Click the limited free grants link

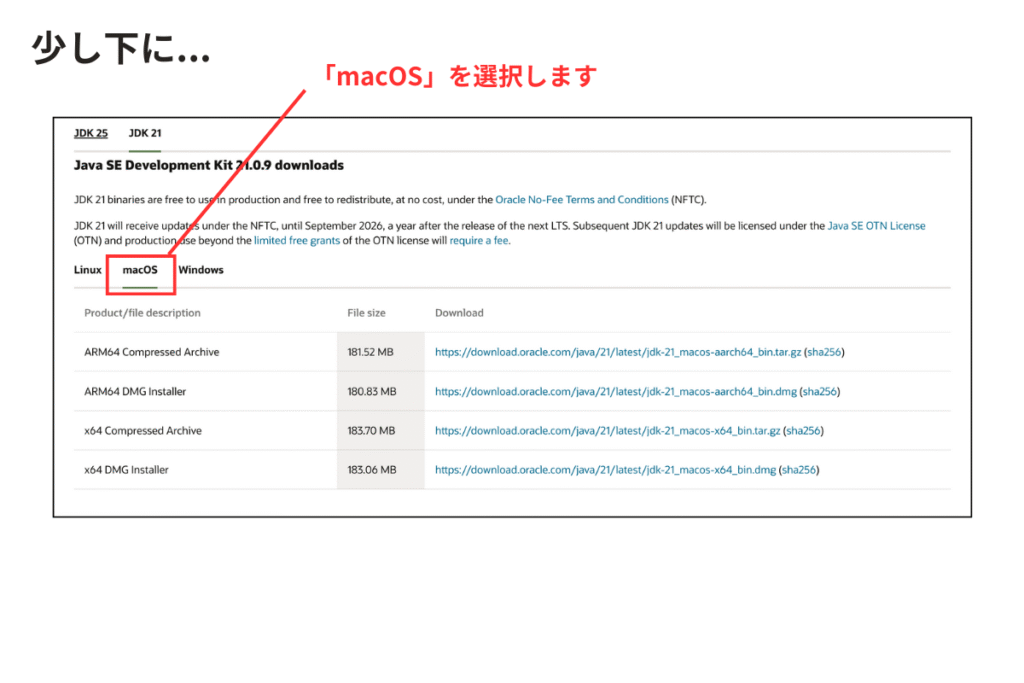[298, 241]
